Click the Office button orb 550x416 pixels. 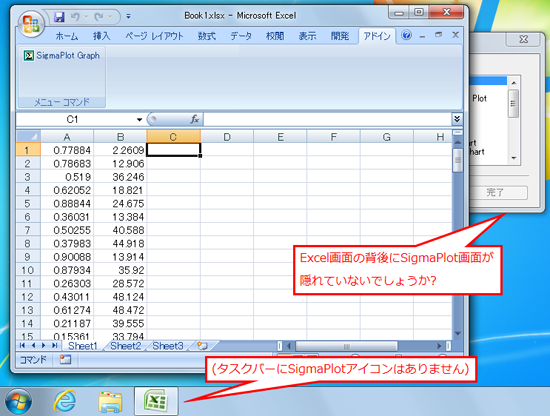click(x=31, y=24)
